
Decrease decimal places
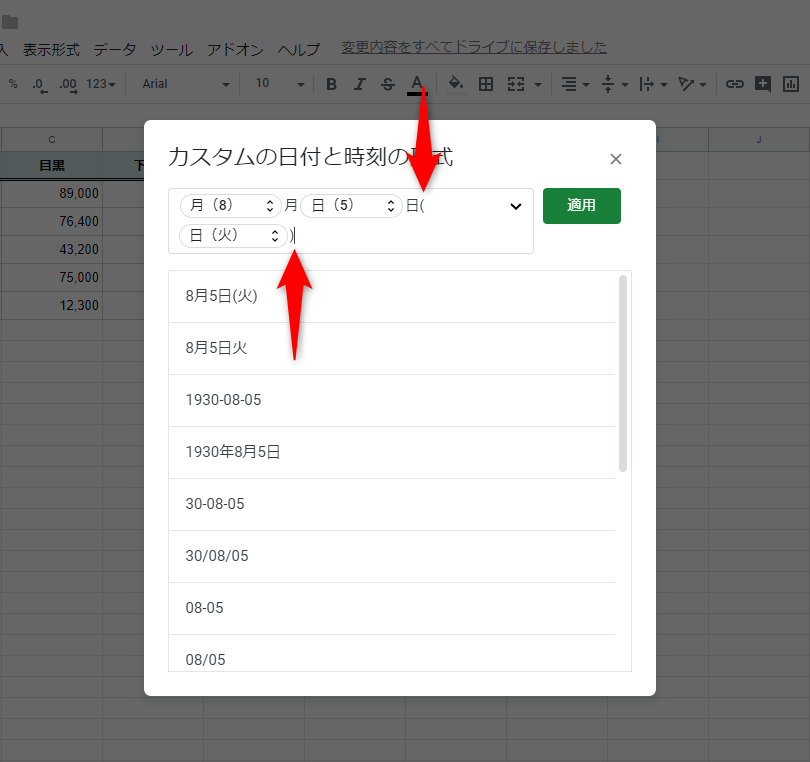click(x=40, y=85)
